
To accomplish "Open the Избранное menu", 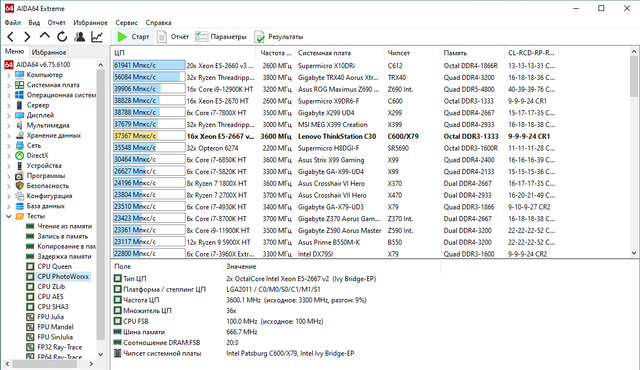I will 90,22.
